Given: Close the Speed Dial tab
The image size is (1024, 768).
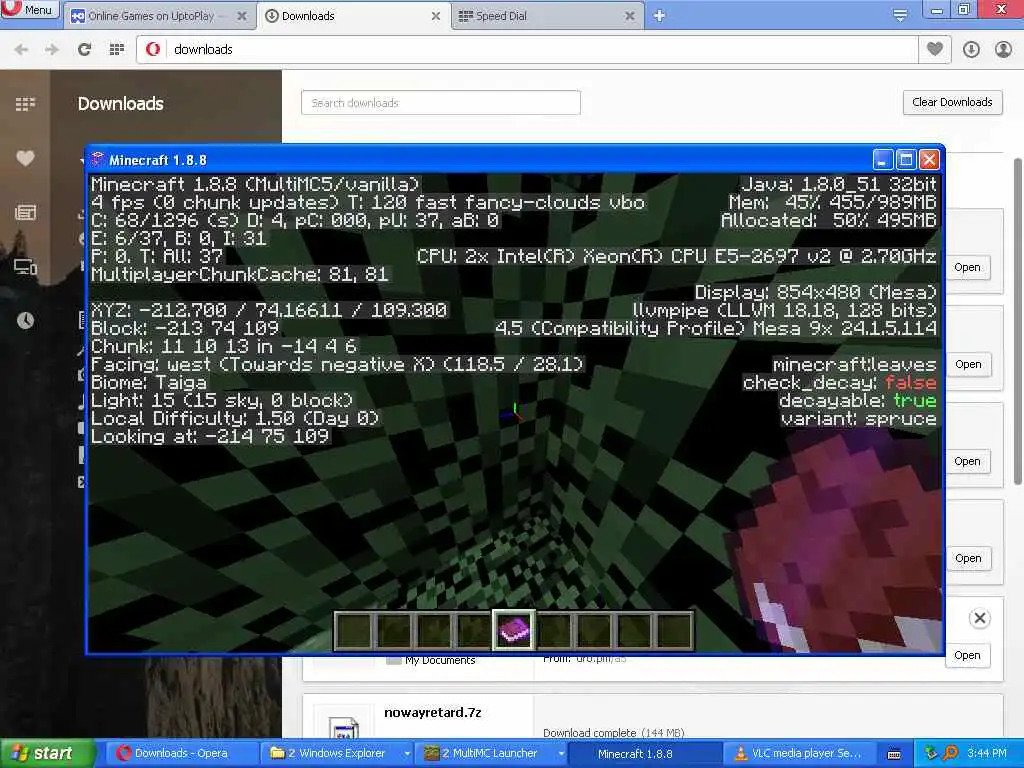Looking at the screenshot, I should 630,16.
